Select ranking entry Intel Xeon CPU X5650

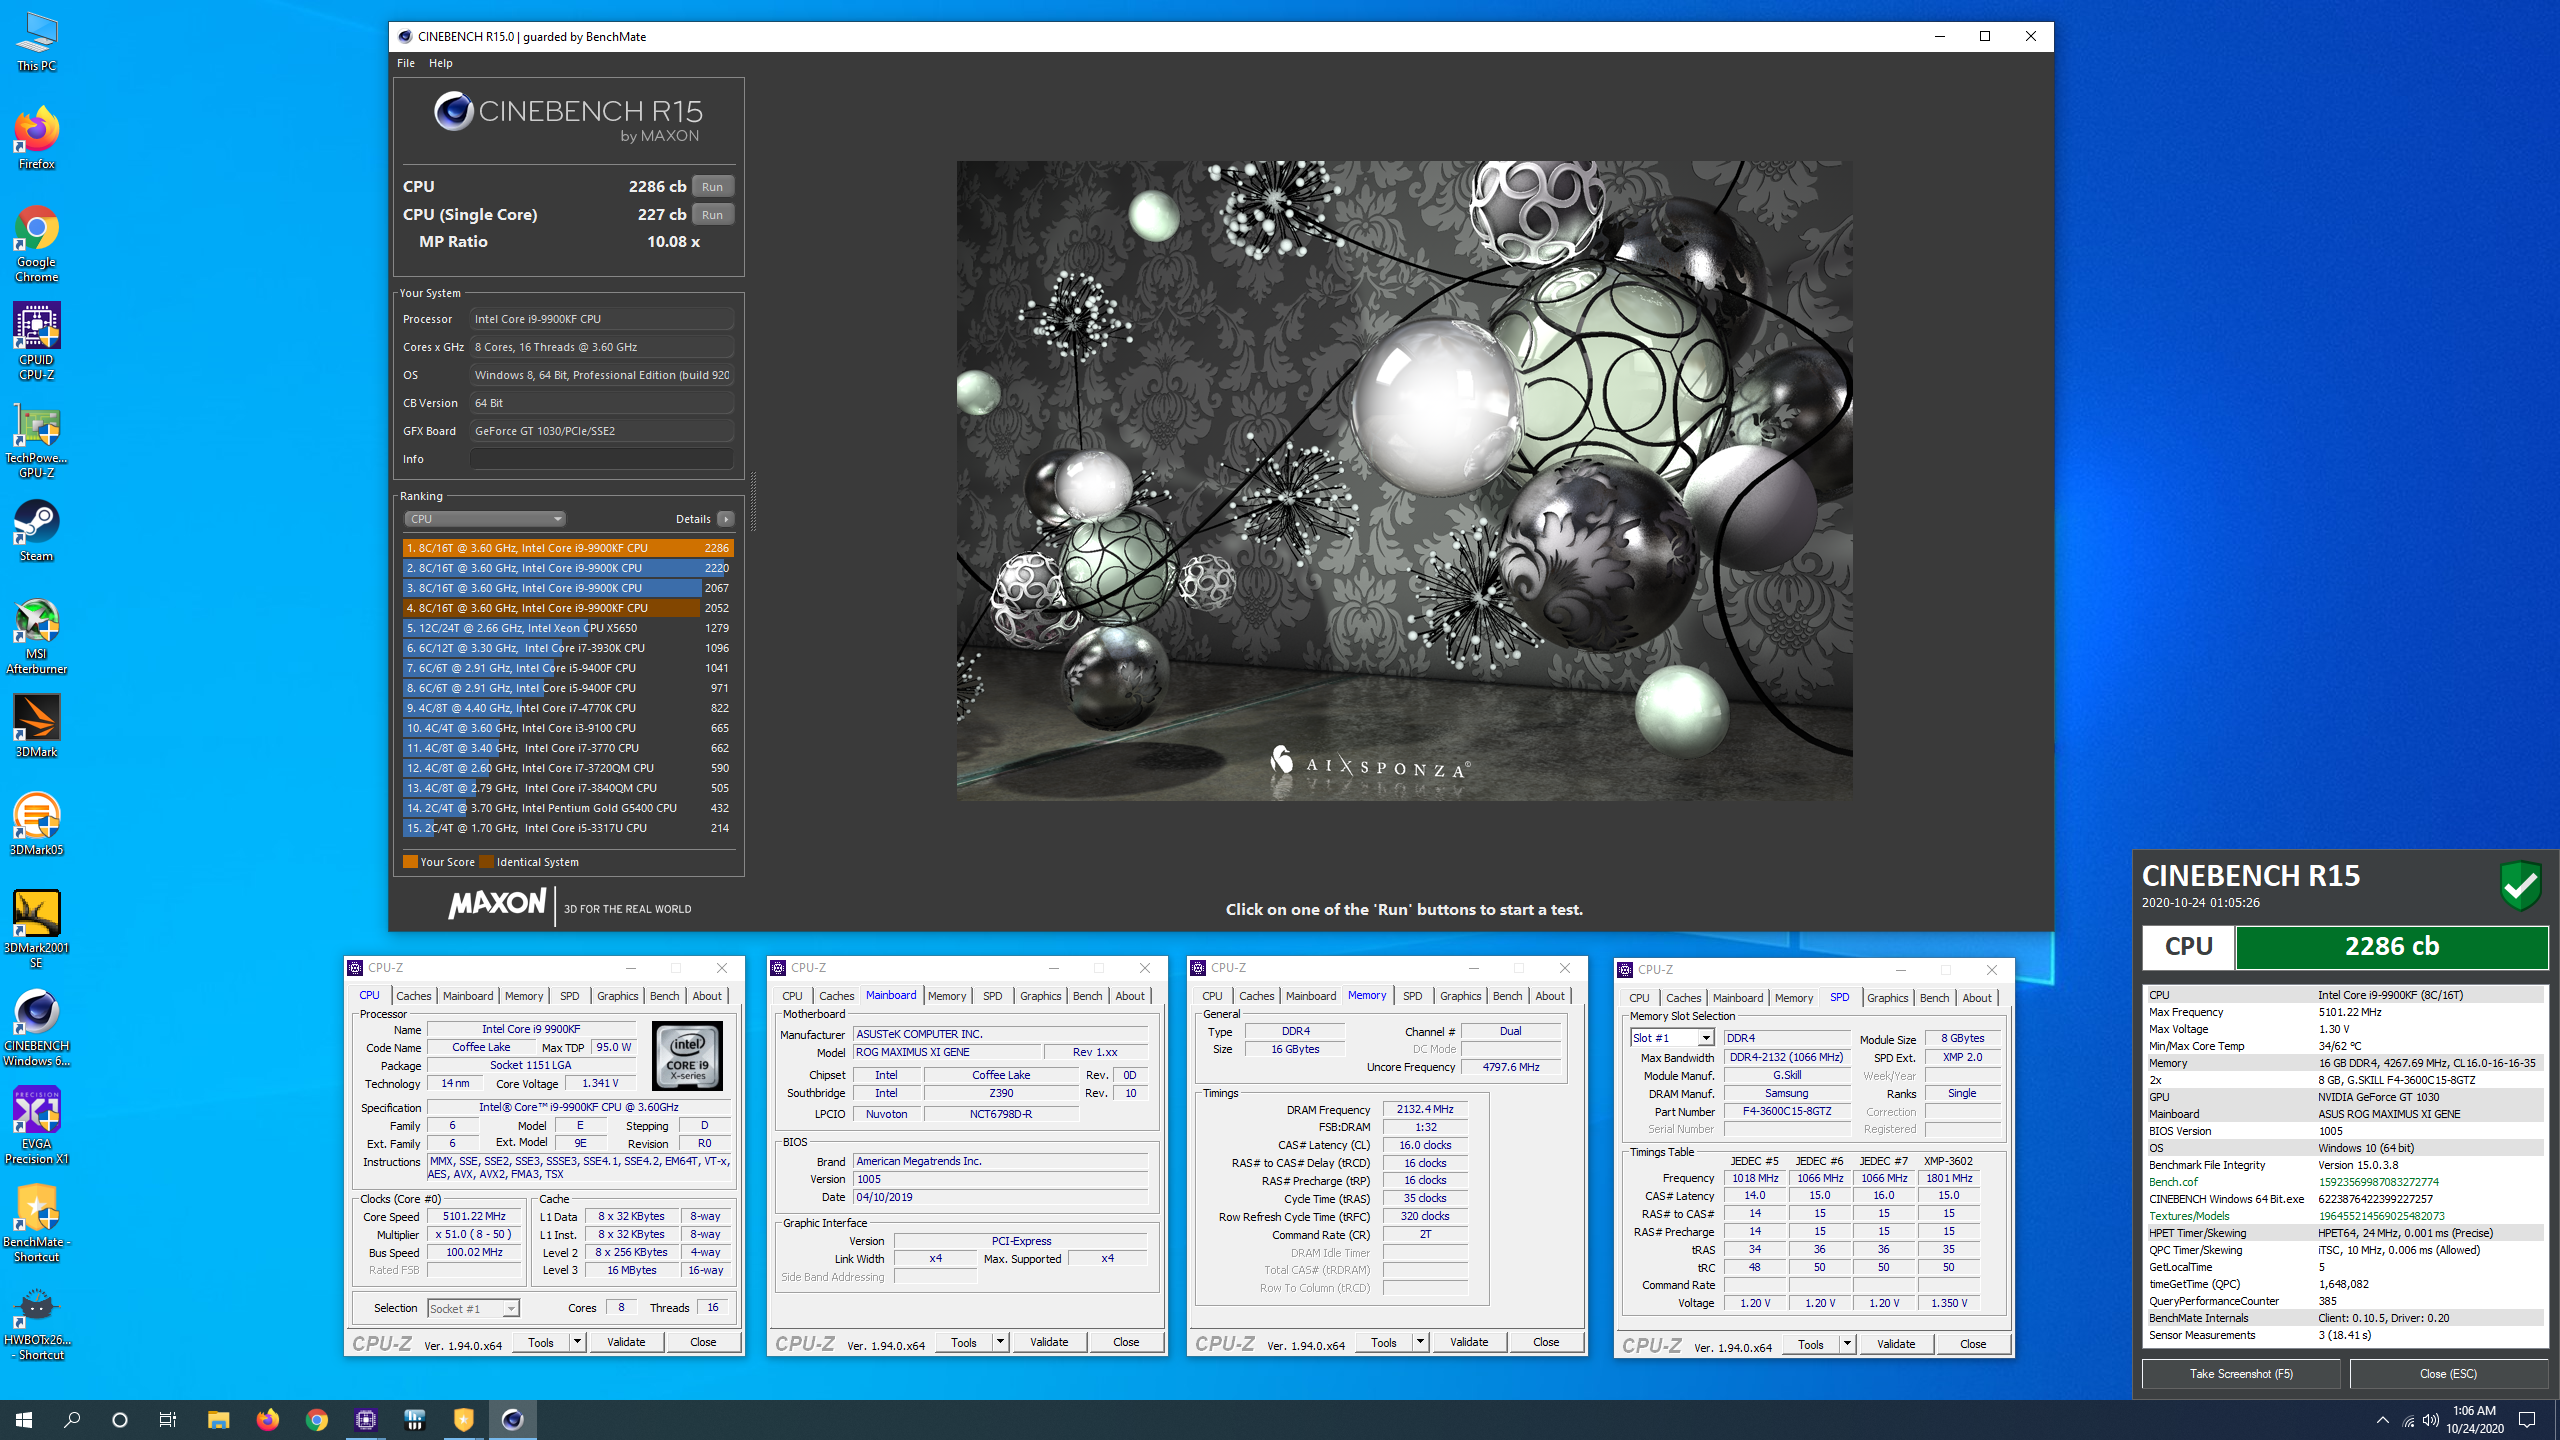coord(568,628)
